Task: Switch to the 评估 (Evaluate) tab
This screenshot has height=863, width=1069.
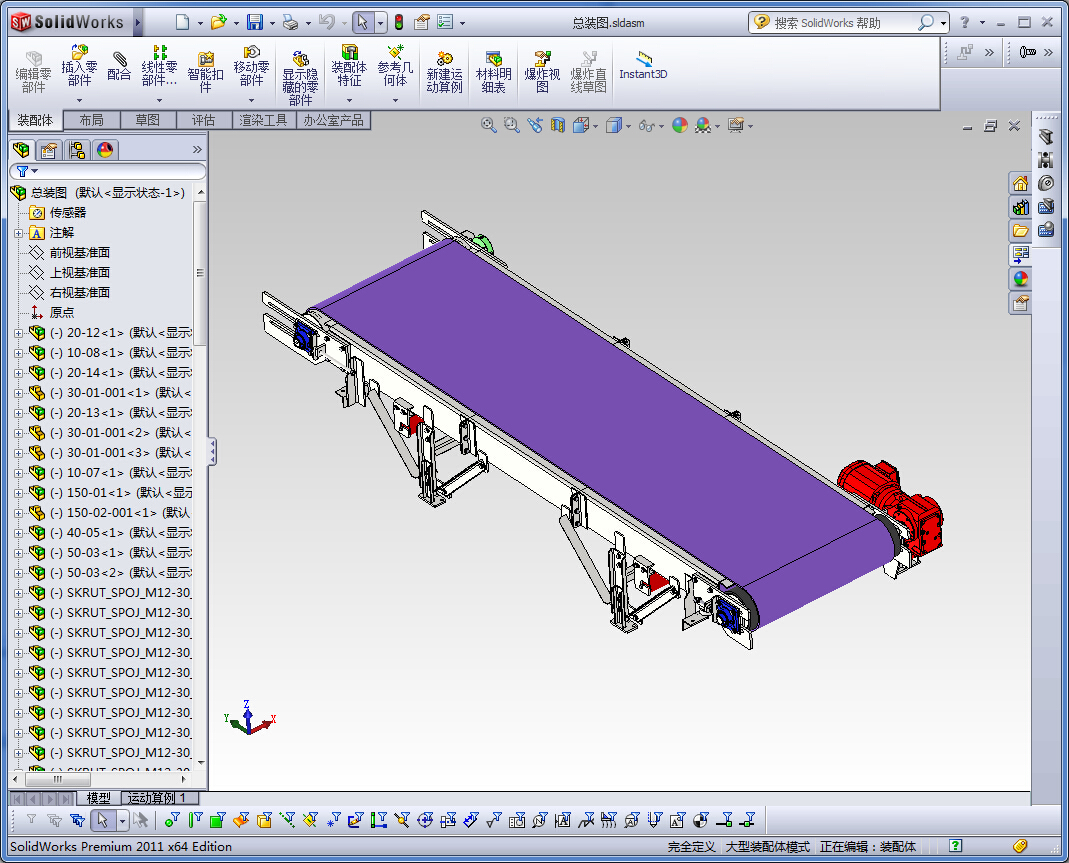Action: 203,120
